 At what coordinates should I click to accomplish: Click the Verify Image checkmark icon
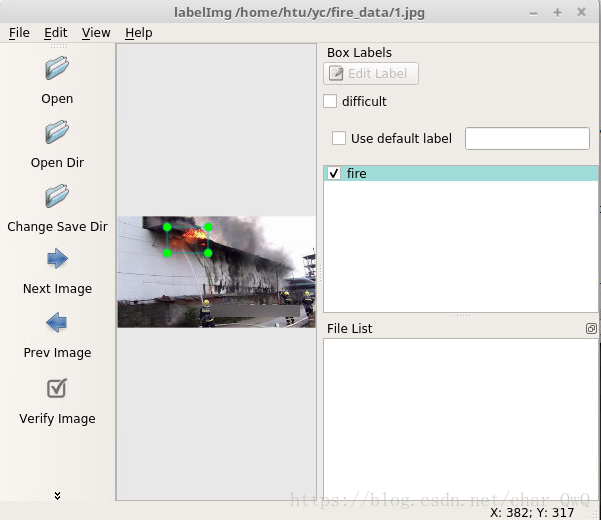[57, 388]
